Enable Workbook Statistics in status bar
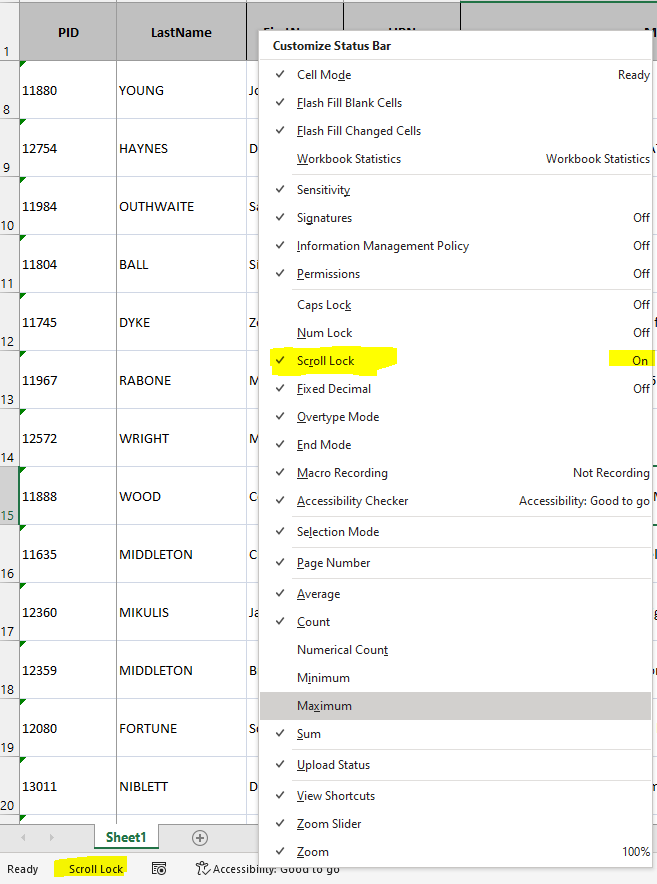Image resolution: width=657 pixels, height=884 pixels. (x=456, y=159)
